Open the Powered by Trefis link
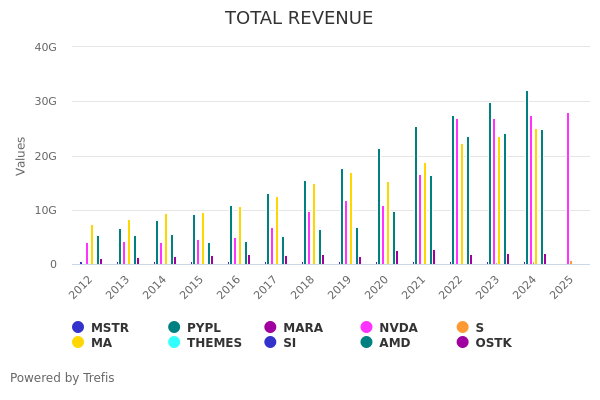600x400 pixels. pos(62,378)
